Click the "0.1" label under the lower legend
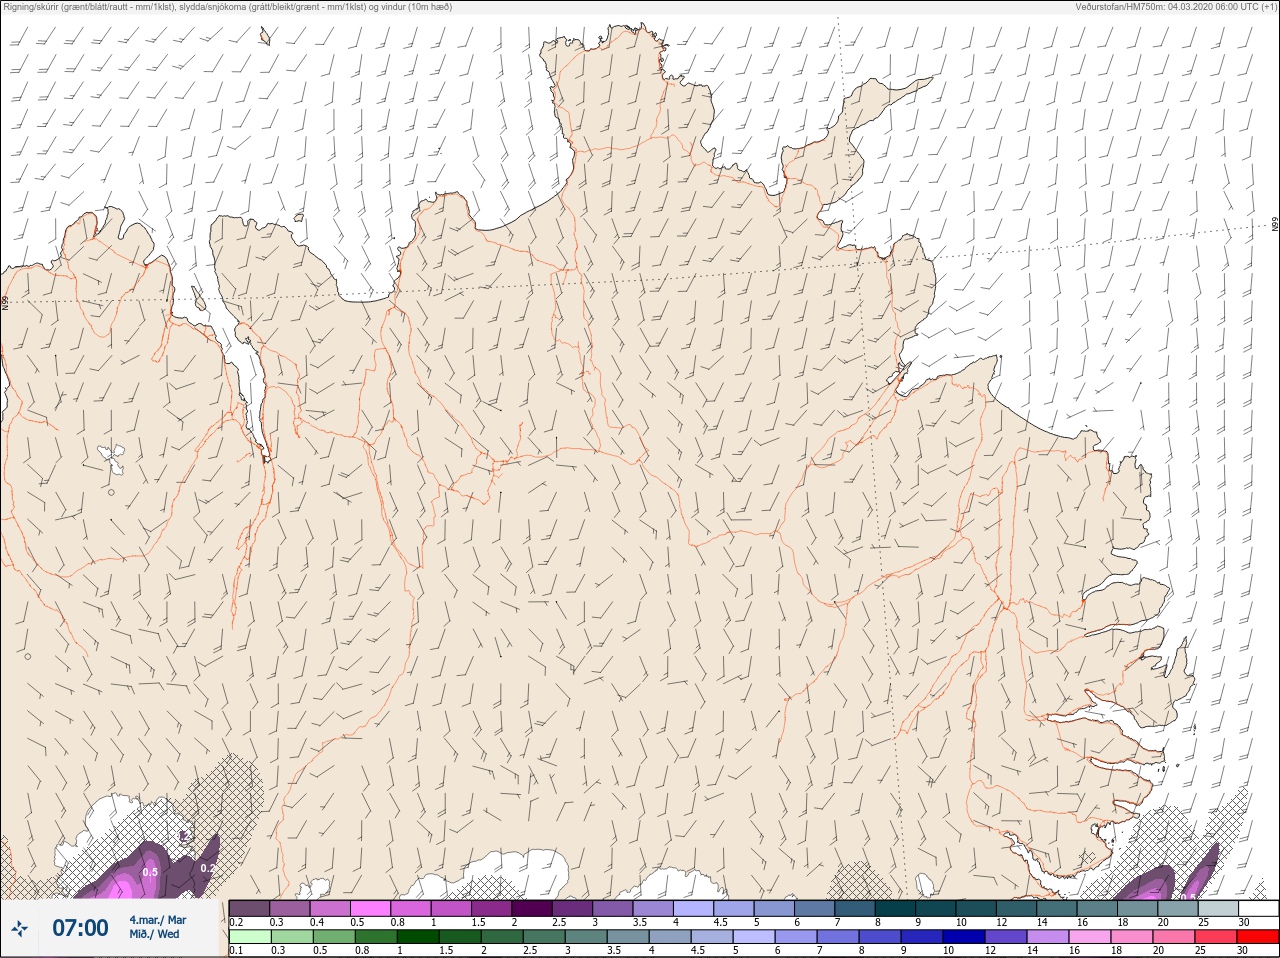The width and height of the screenshot is (1280, 958). 237,950
